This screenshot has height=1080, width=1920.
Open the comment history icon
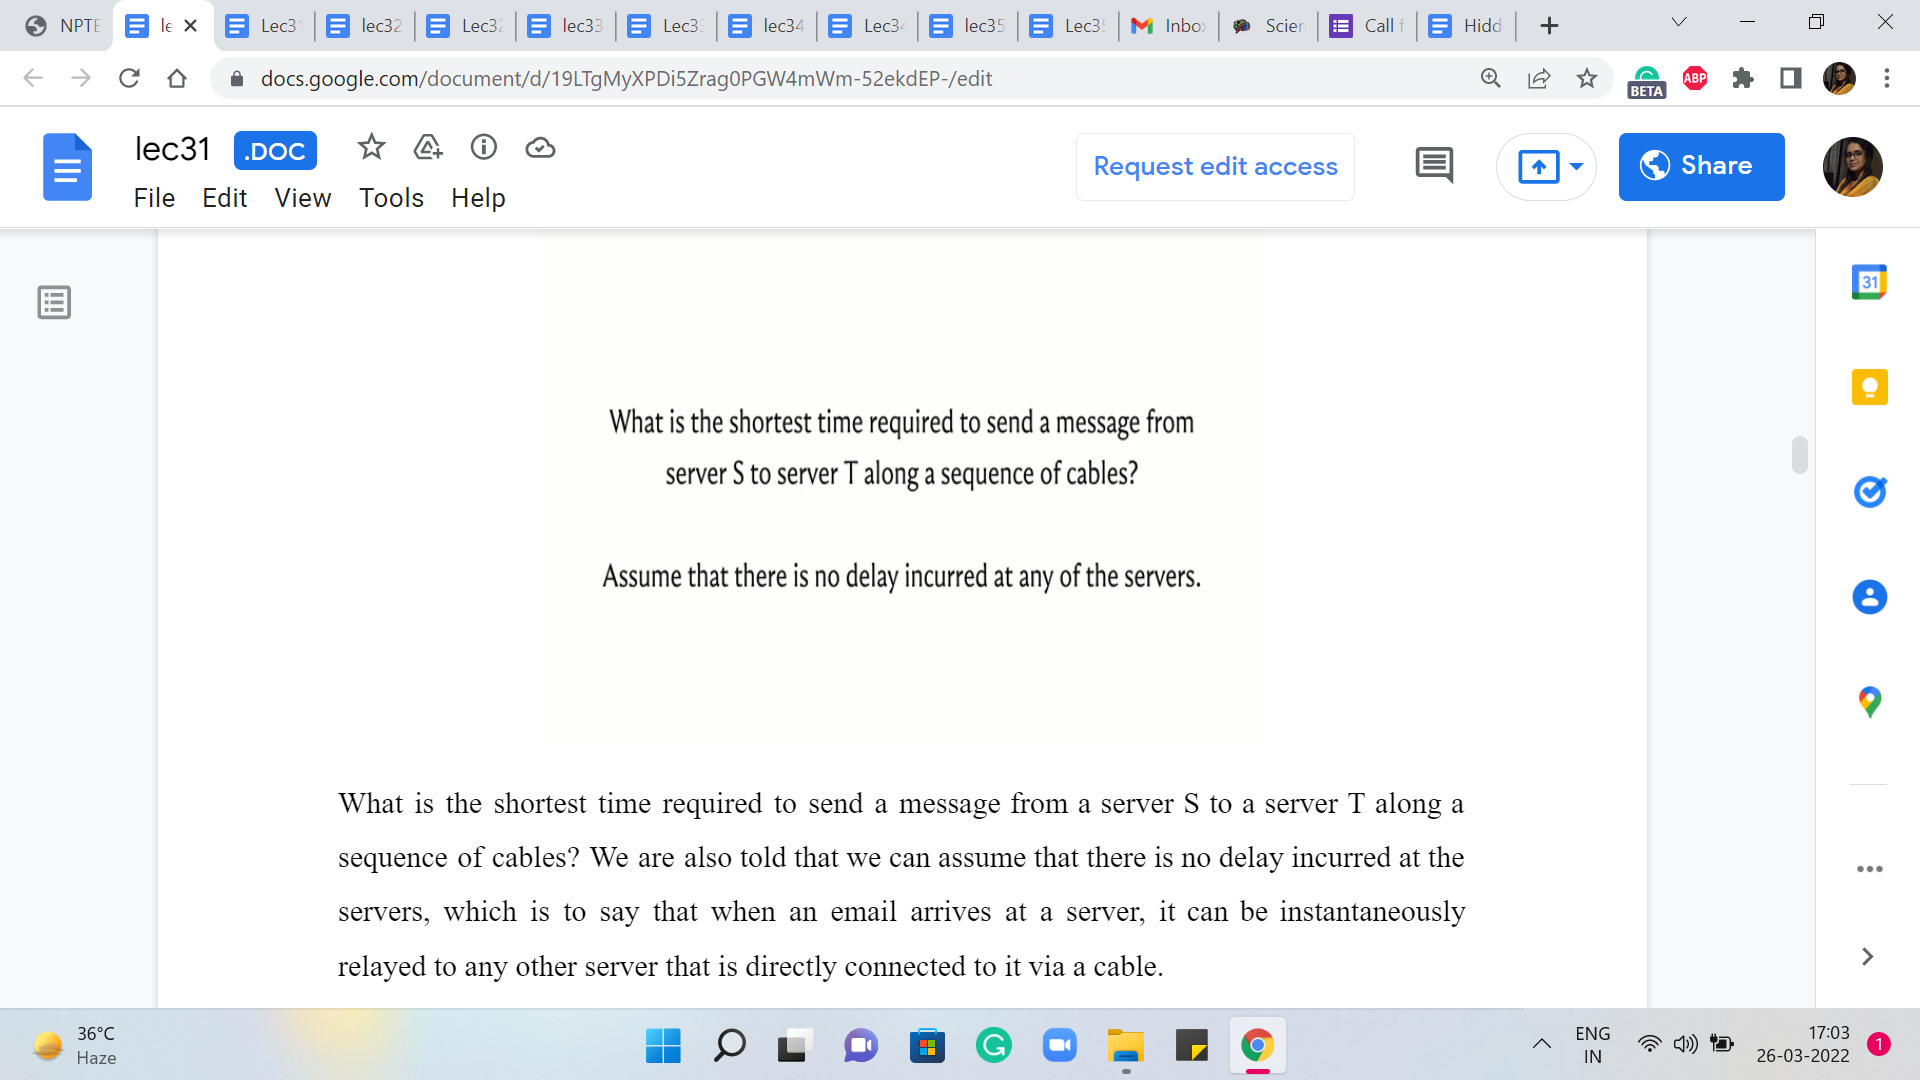point(1434,166)
